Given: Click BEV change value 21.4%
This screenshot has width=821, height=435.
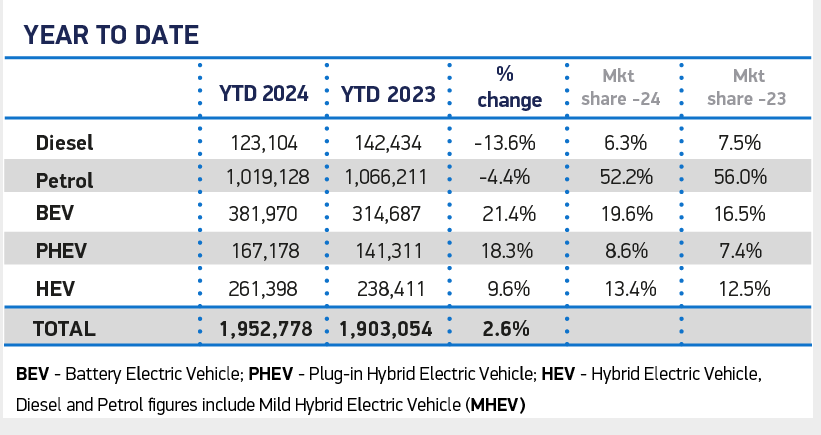Looking at the screenshot, I should tap(508, 214).
